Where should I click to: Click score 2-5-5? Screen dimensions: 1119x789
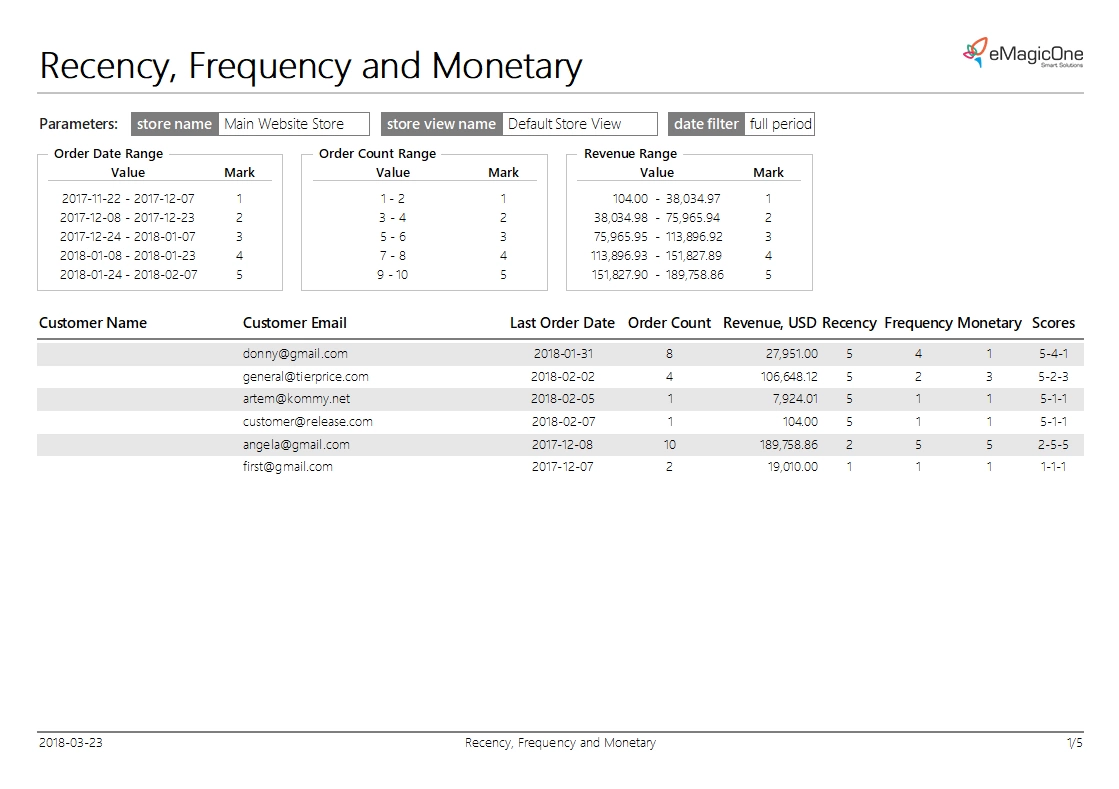point(1053,444)
